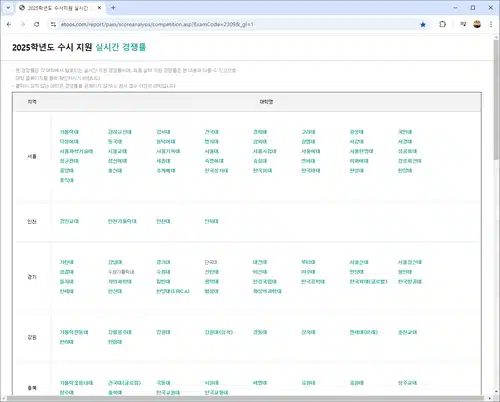Open the 서울과학기술대 link
500x402 pixels.
[x=76, y=151]
